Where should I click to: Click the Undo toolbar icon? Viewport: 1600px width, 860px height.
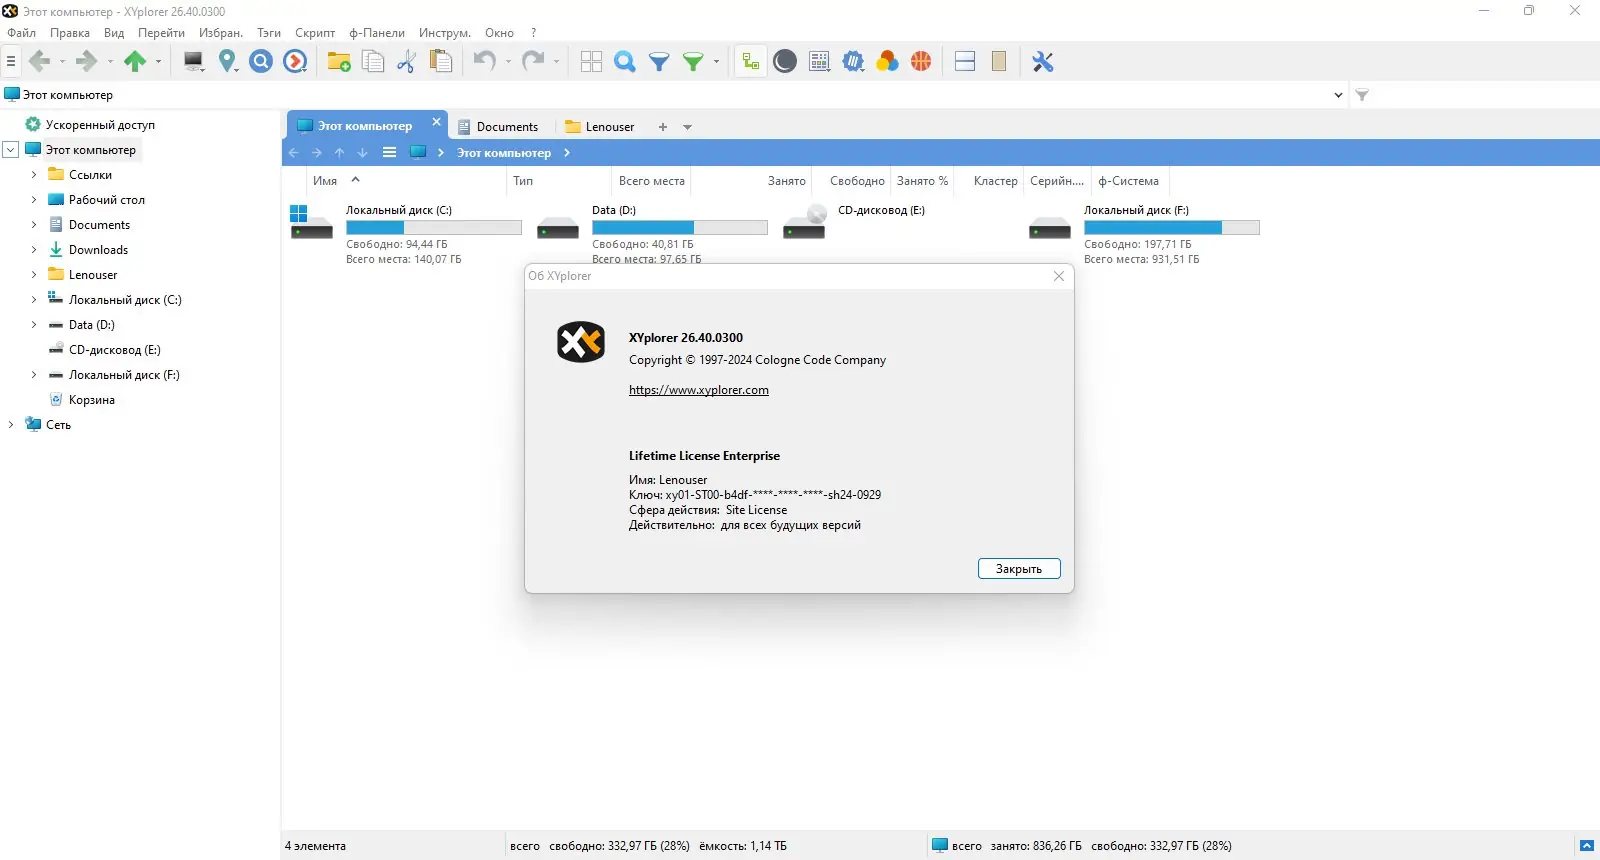coord(485,62)
